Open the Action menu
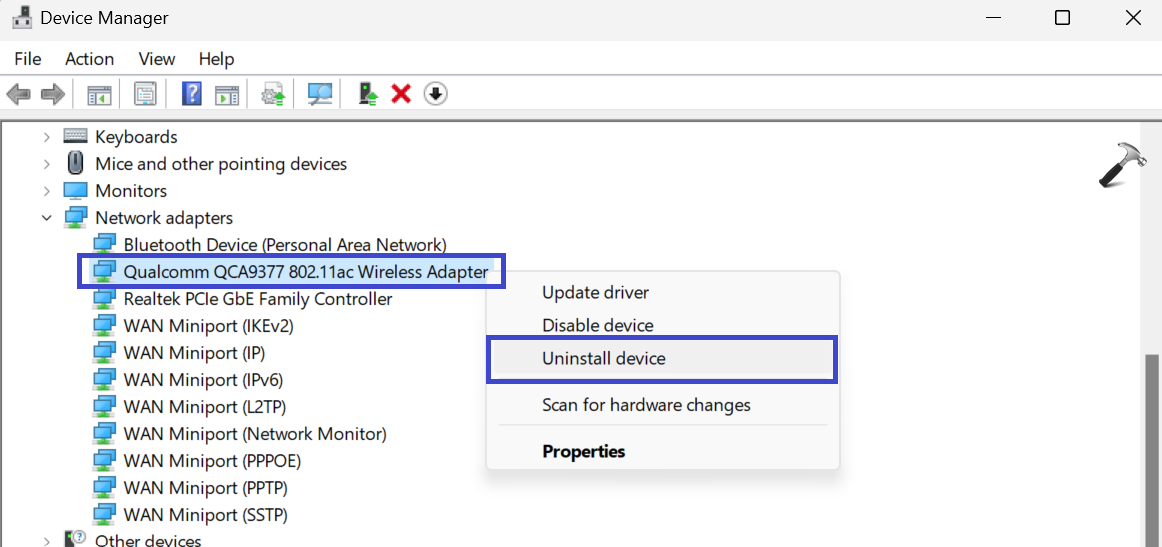Image resolution: width=1162 pixels, height=547 pixels. [x=89, y=59]
